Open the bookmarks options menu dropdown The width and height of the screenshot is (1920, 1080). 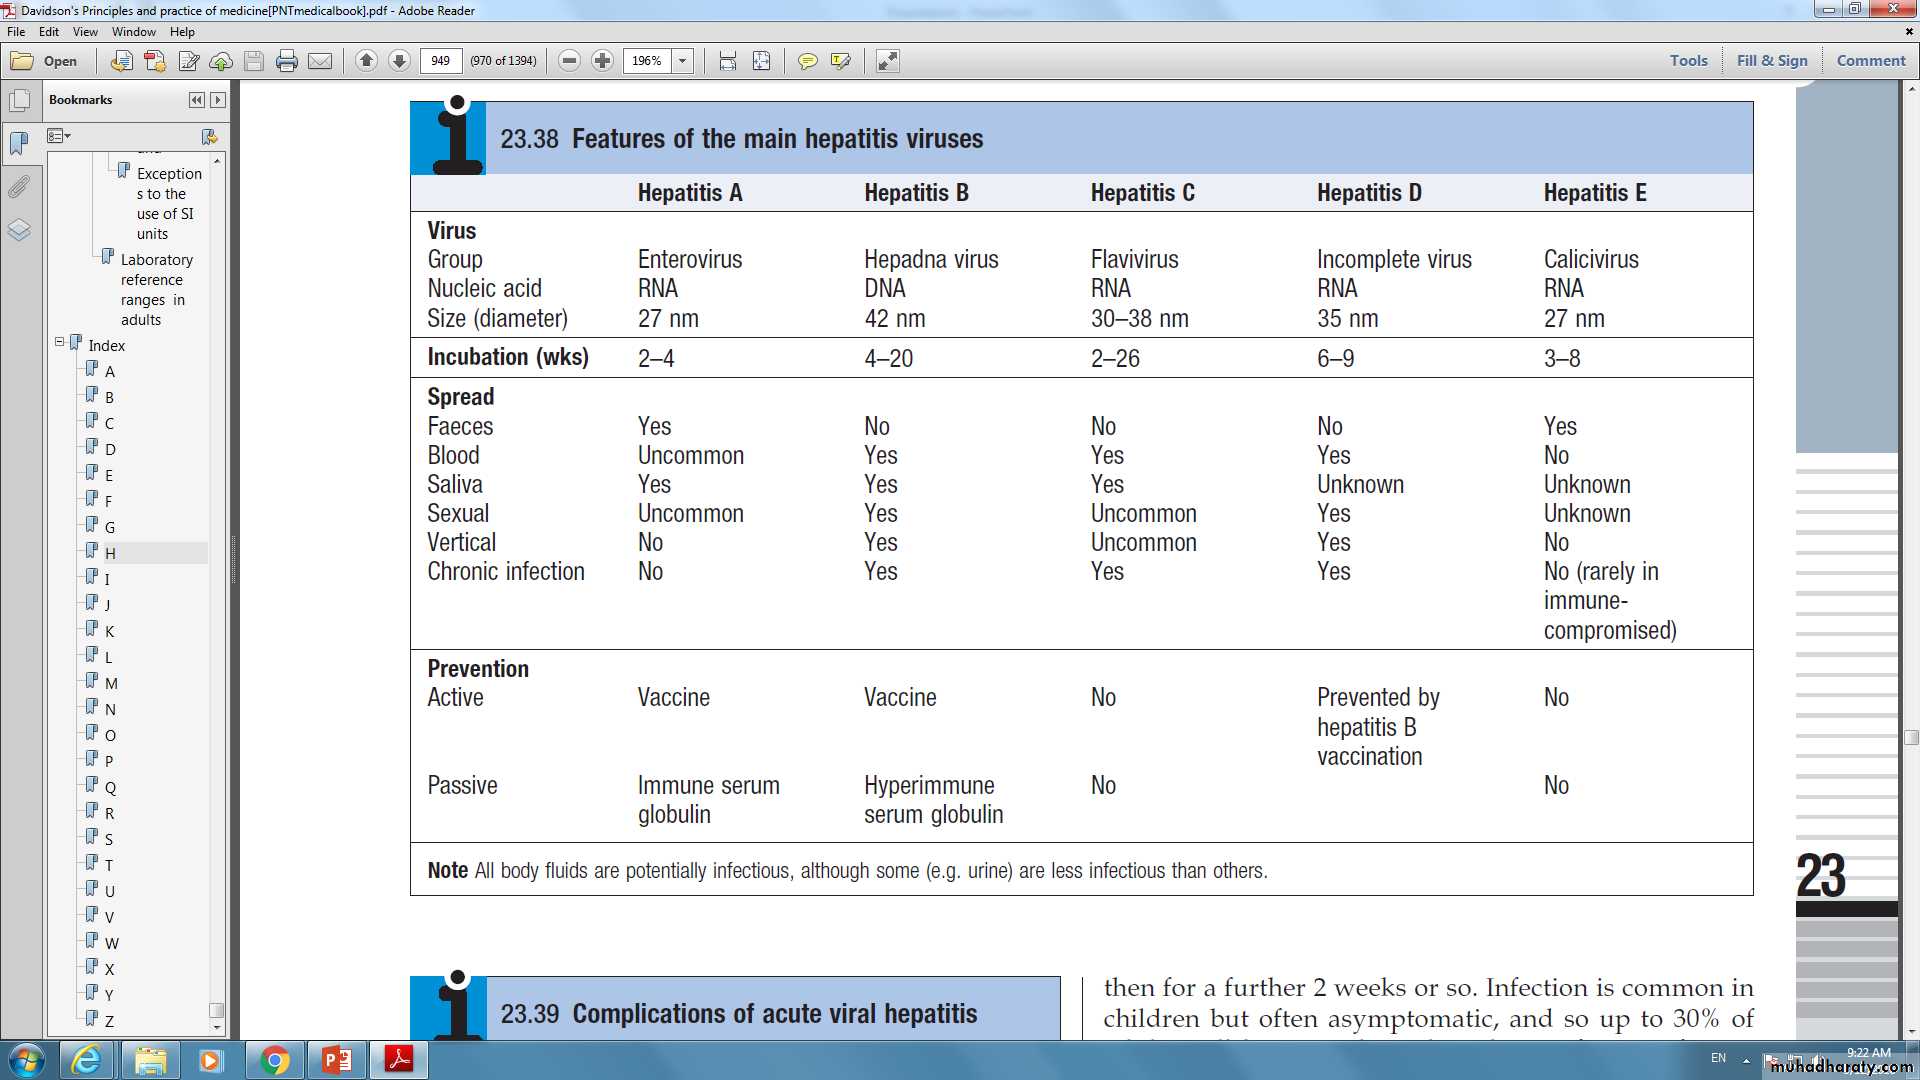(59, 136)
